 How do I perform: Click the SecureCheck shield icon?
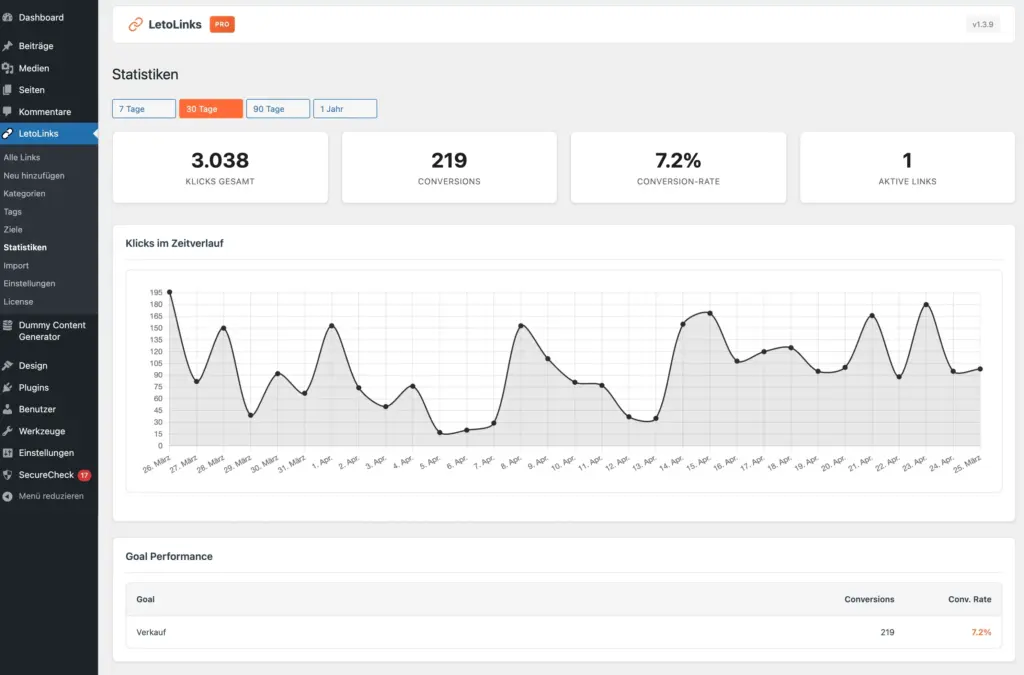click(x=8, y=475)
